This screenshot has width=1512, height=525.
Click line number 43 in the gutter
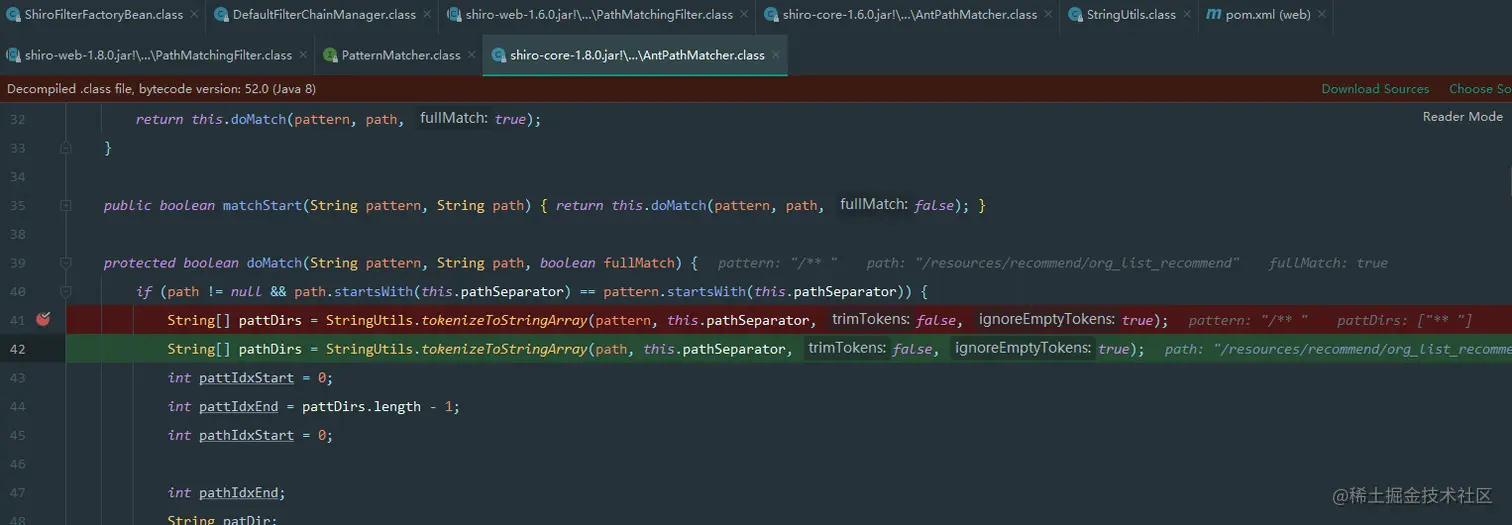coord(16,378)
